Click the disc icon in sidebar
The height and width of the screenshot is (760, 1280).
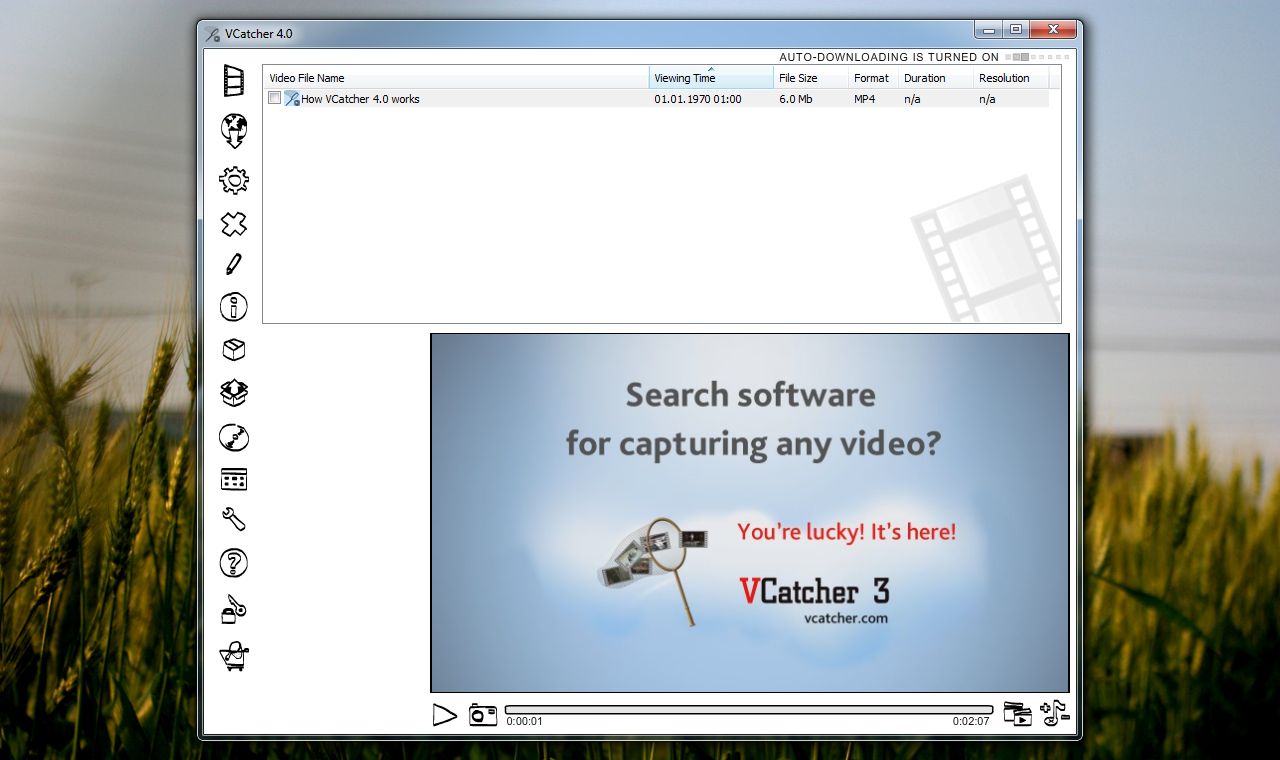pos(234,437)
